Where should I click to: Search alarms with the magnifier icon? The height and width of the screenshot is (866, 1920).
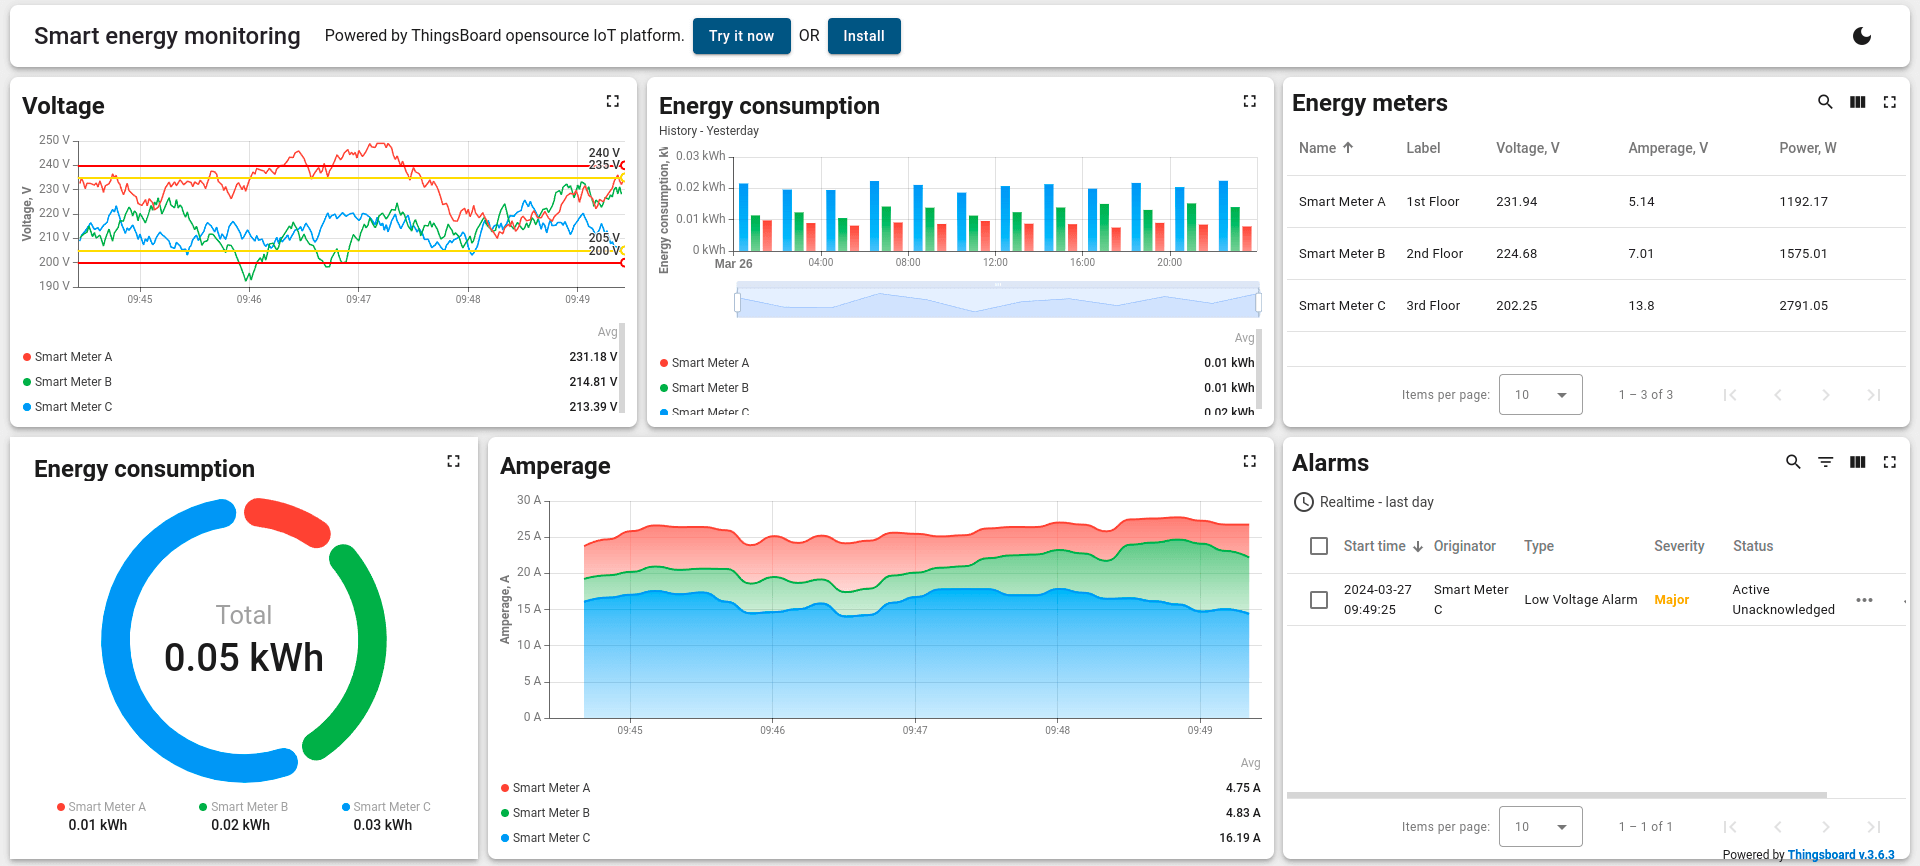pos(1793,462)
